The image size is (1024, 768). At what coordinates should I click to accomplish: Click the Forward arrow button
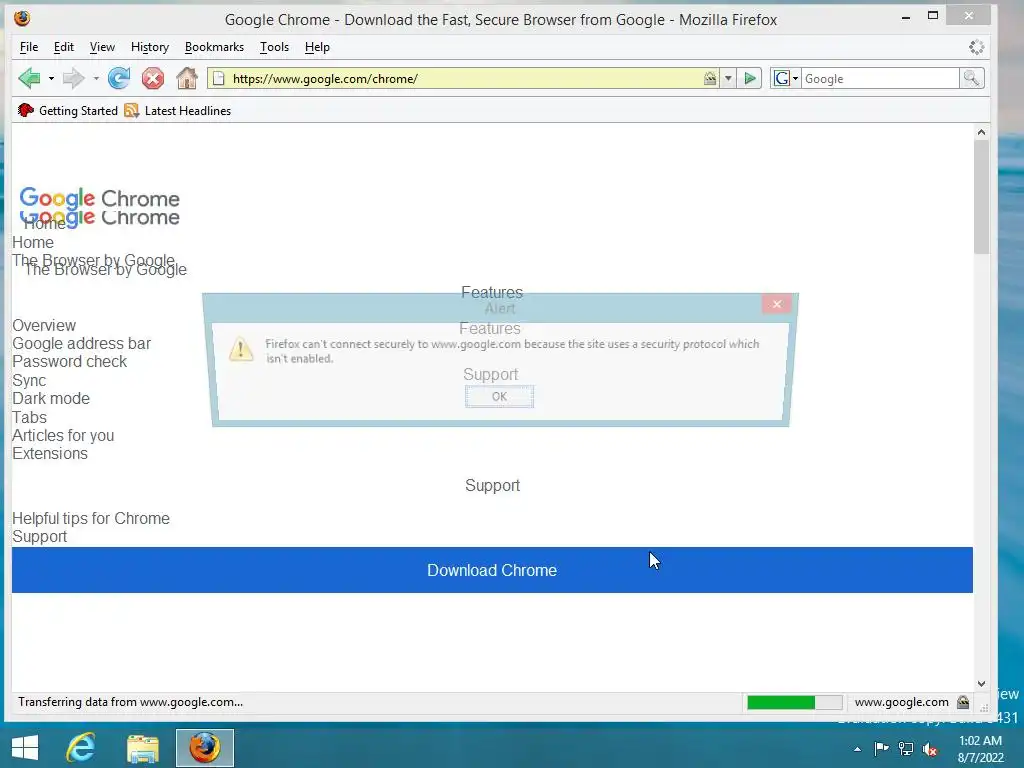click(74, 78)
